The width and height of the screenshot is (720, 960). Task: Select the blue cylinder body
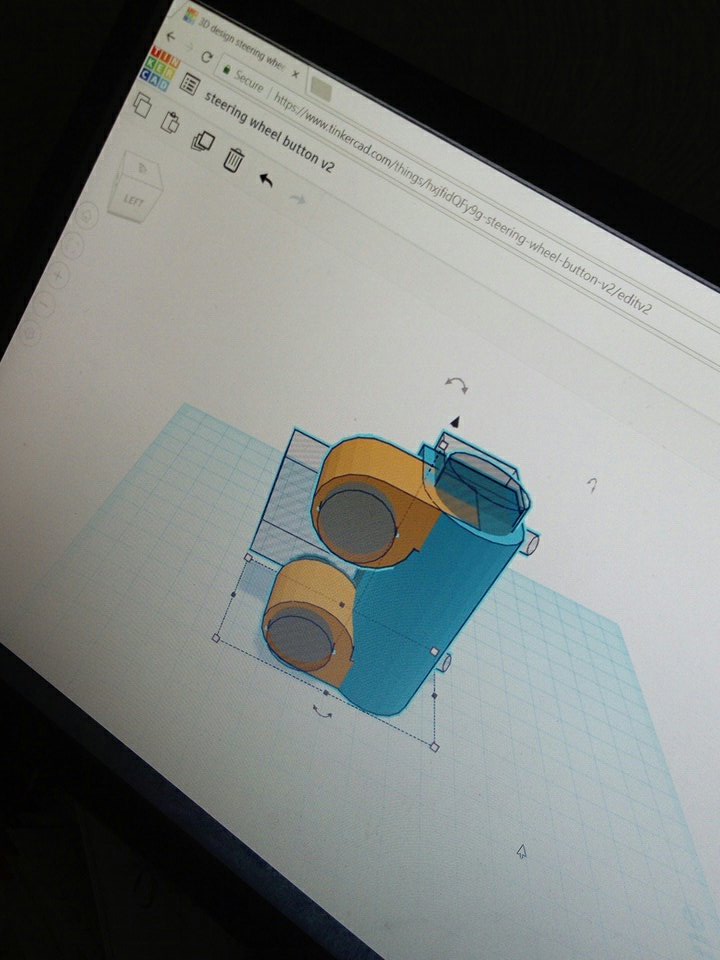click(429, 606)
